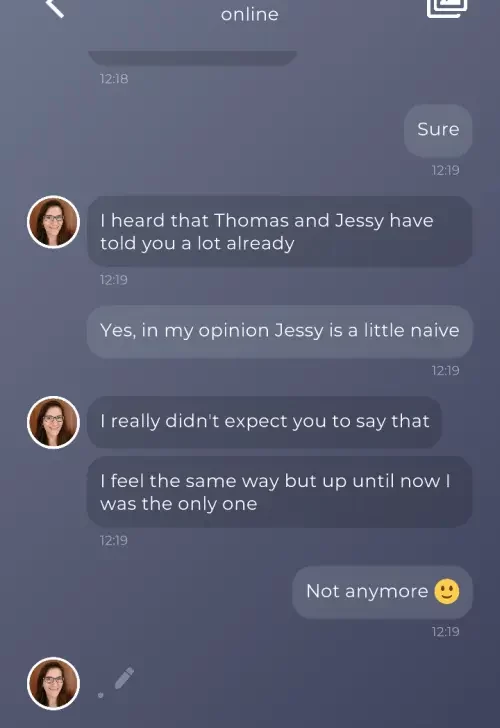Viewport: 500px width, 728px height.
Task: Tap the smiley emoji in Not anymore message
Action: coord(447,592)
